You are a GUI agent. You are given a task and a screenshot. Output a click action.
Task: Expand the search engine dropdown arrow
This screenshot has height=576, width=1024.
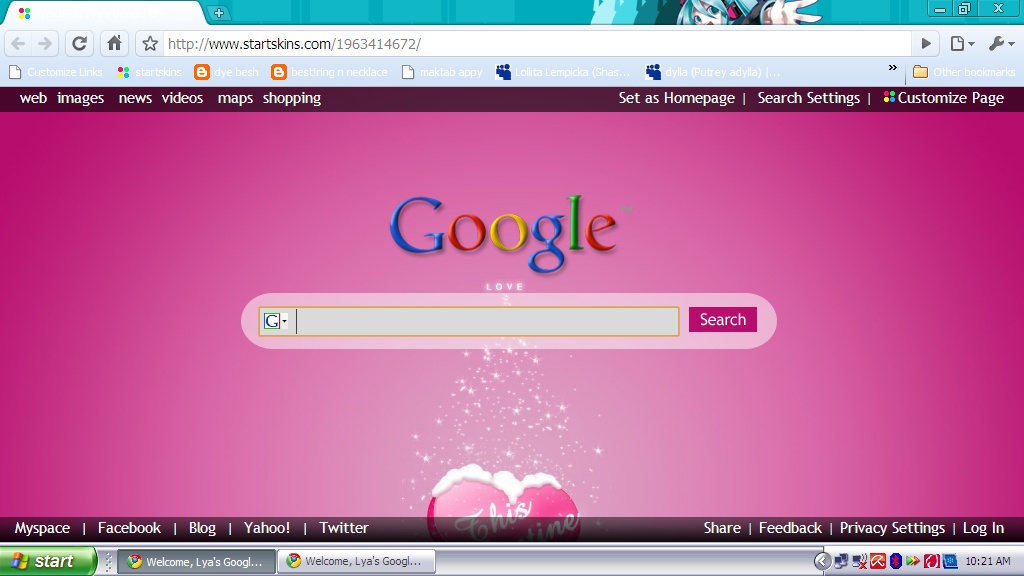coord(285,320)
